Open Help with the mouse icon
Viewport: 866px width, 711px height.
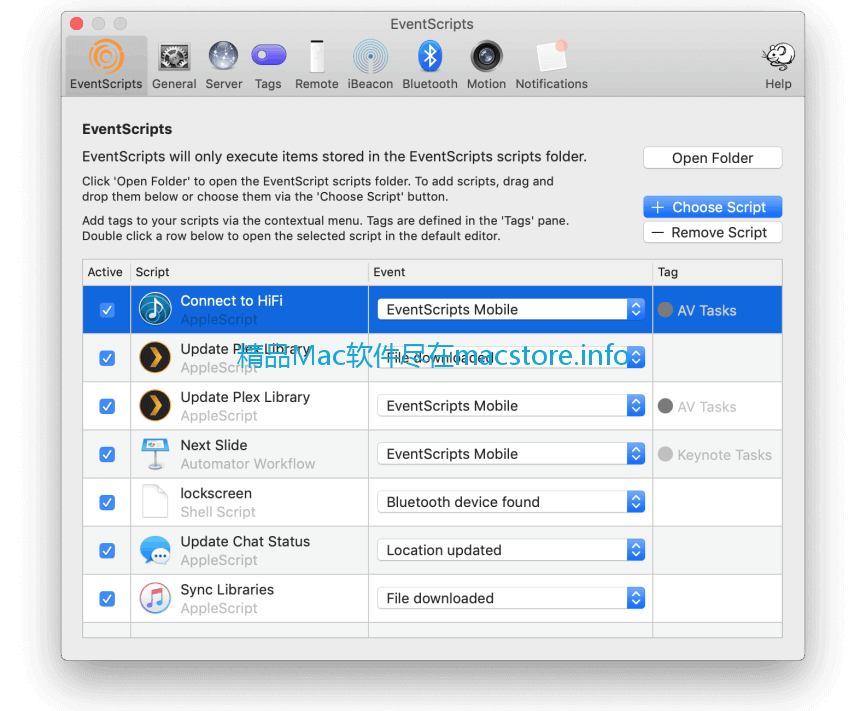coord(778,65)
